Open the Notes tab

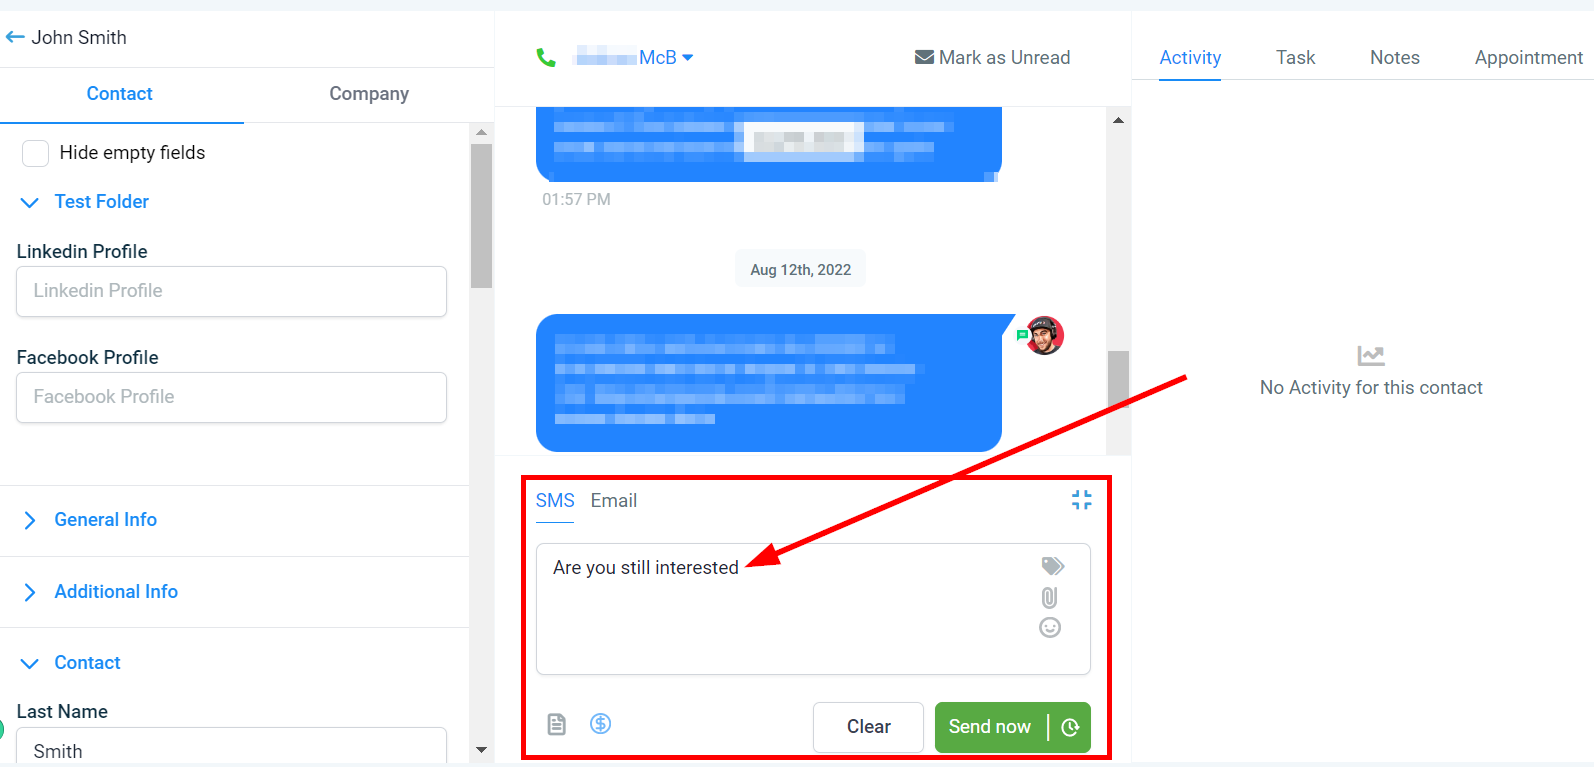click(x=1394, y=58)
